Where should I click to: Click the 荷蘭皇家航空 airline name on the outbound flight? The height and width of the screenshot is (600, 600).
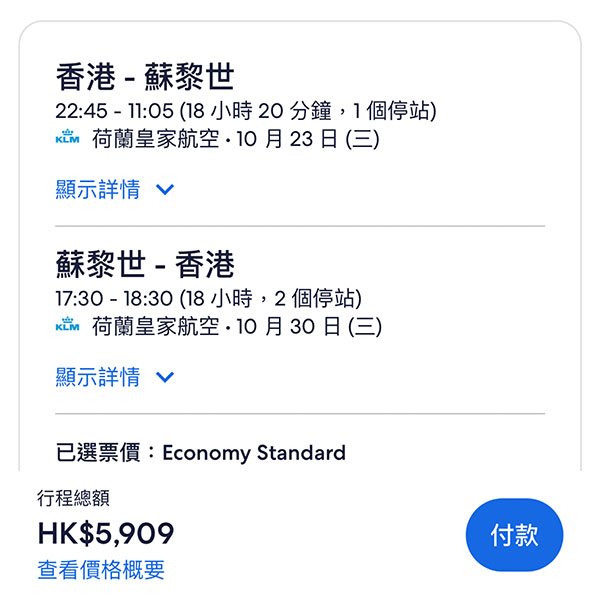click(x=155, y=139)
